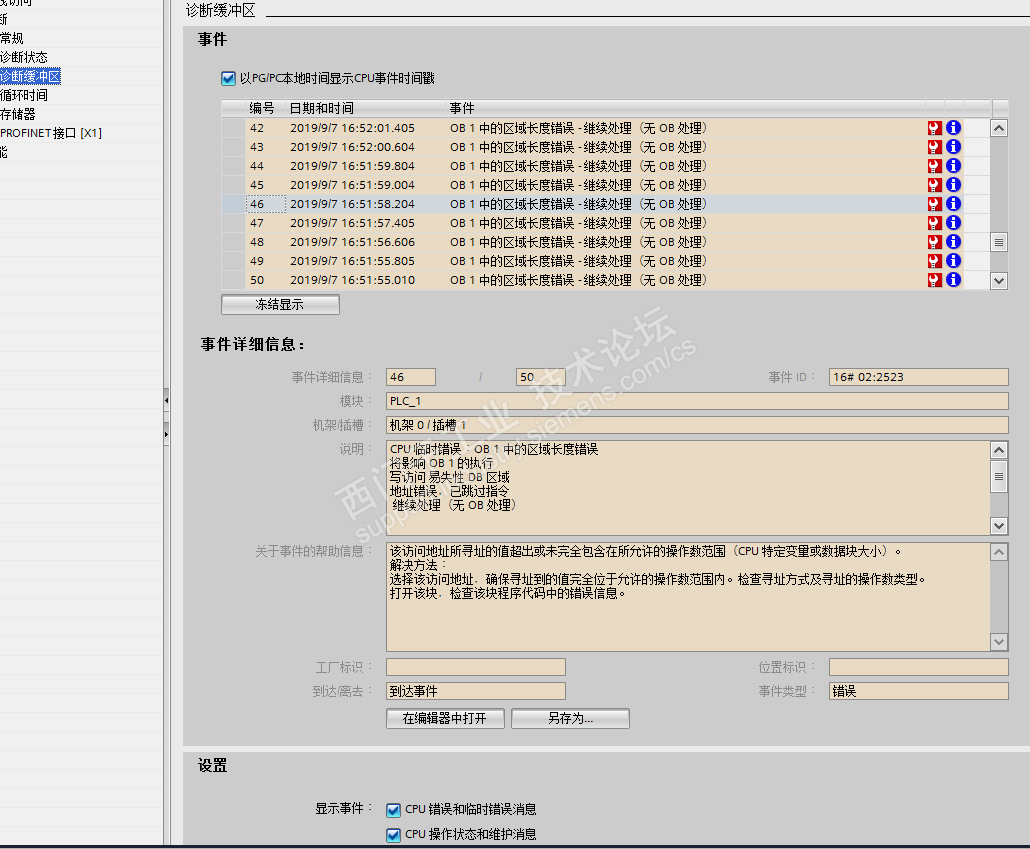Click 模块 field showing PLC_1
This screenshot has height=849, width=1030.
[697, 402]
